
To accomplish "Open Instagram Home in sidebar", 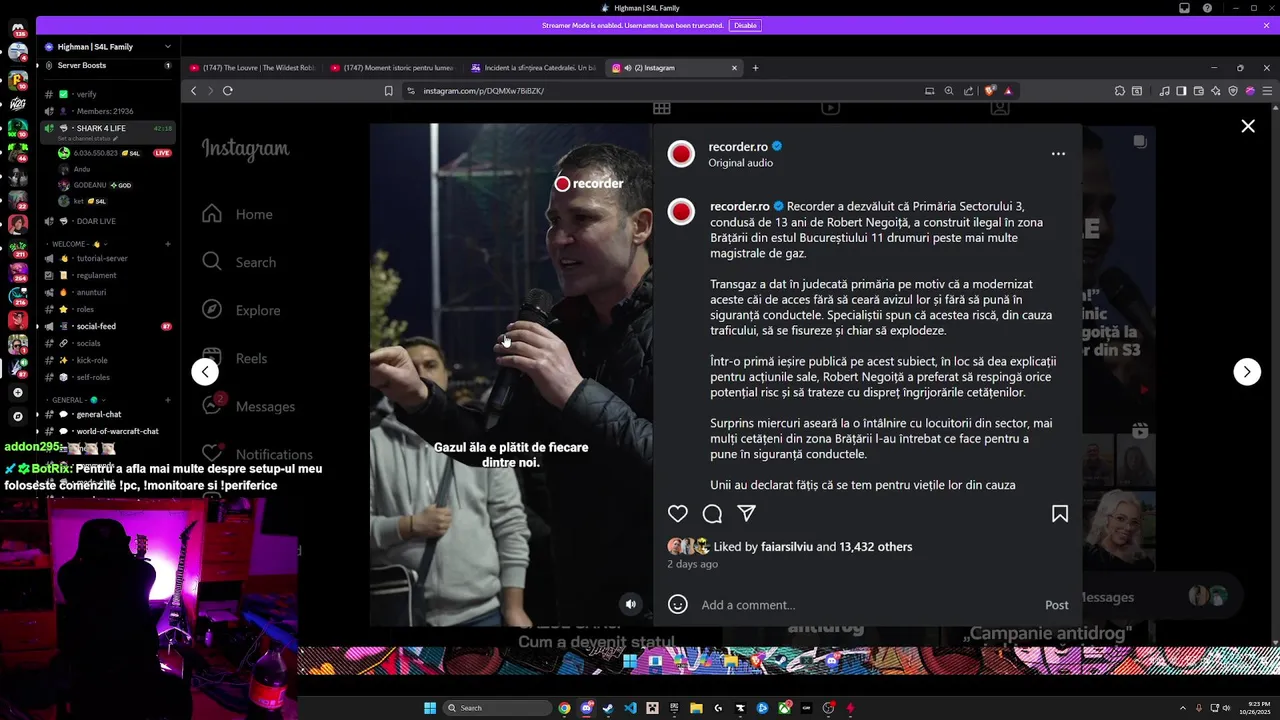I will click(x=238, y=214).
